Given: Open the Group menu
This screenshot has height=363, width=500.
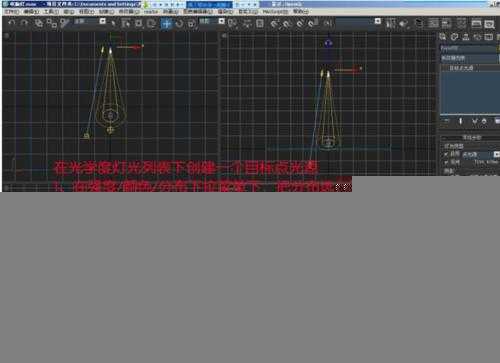Looking at the screenshot, I should (69, 12).
